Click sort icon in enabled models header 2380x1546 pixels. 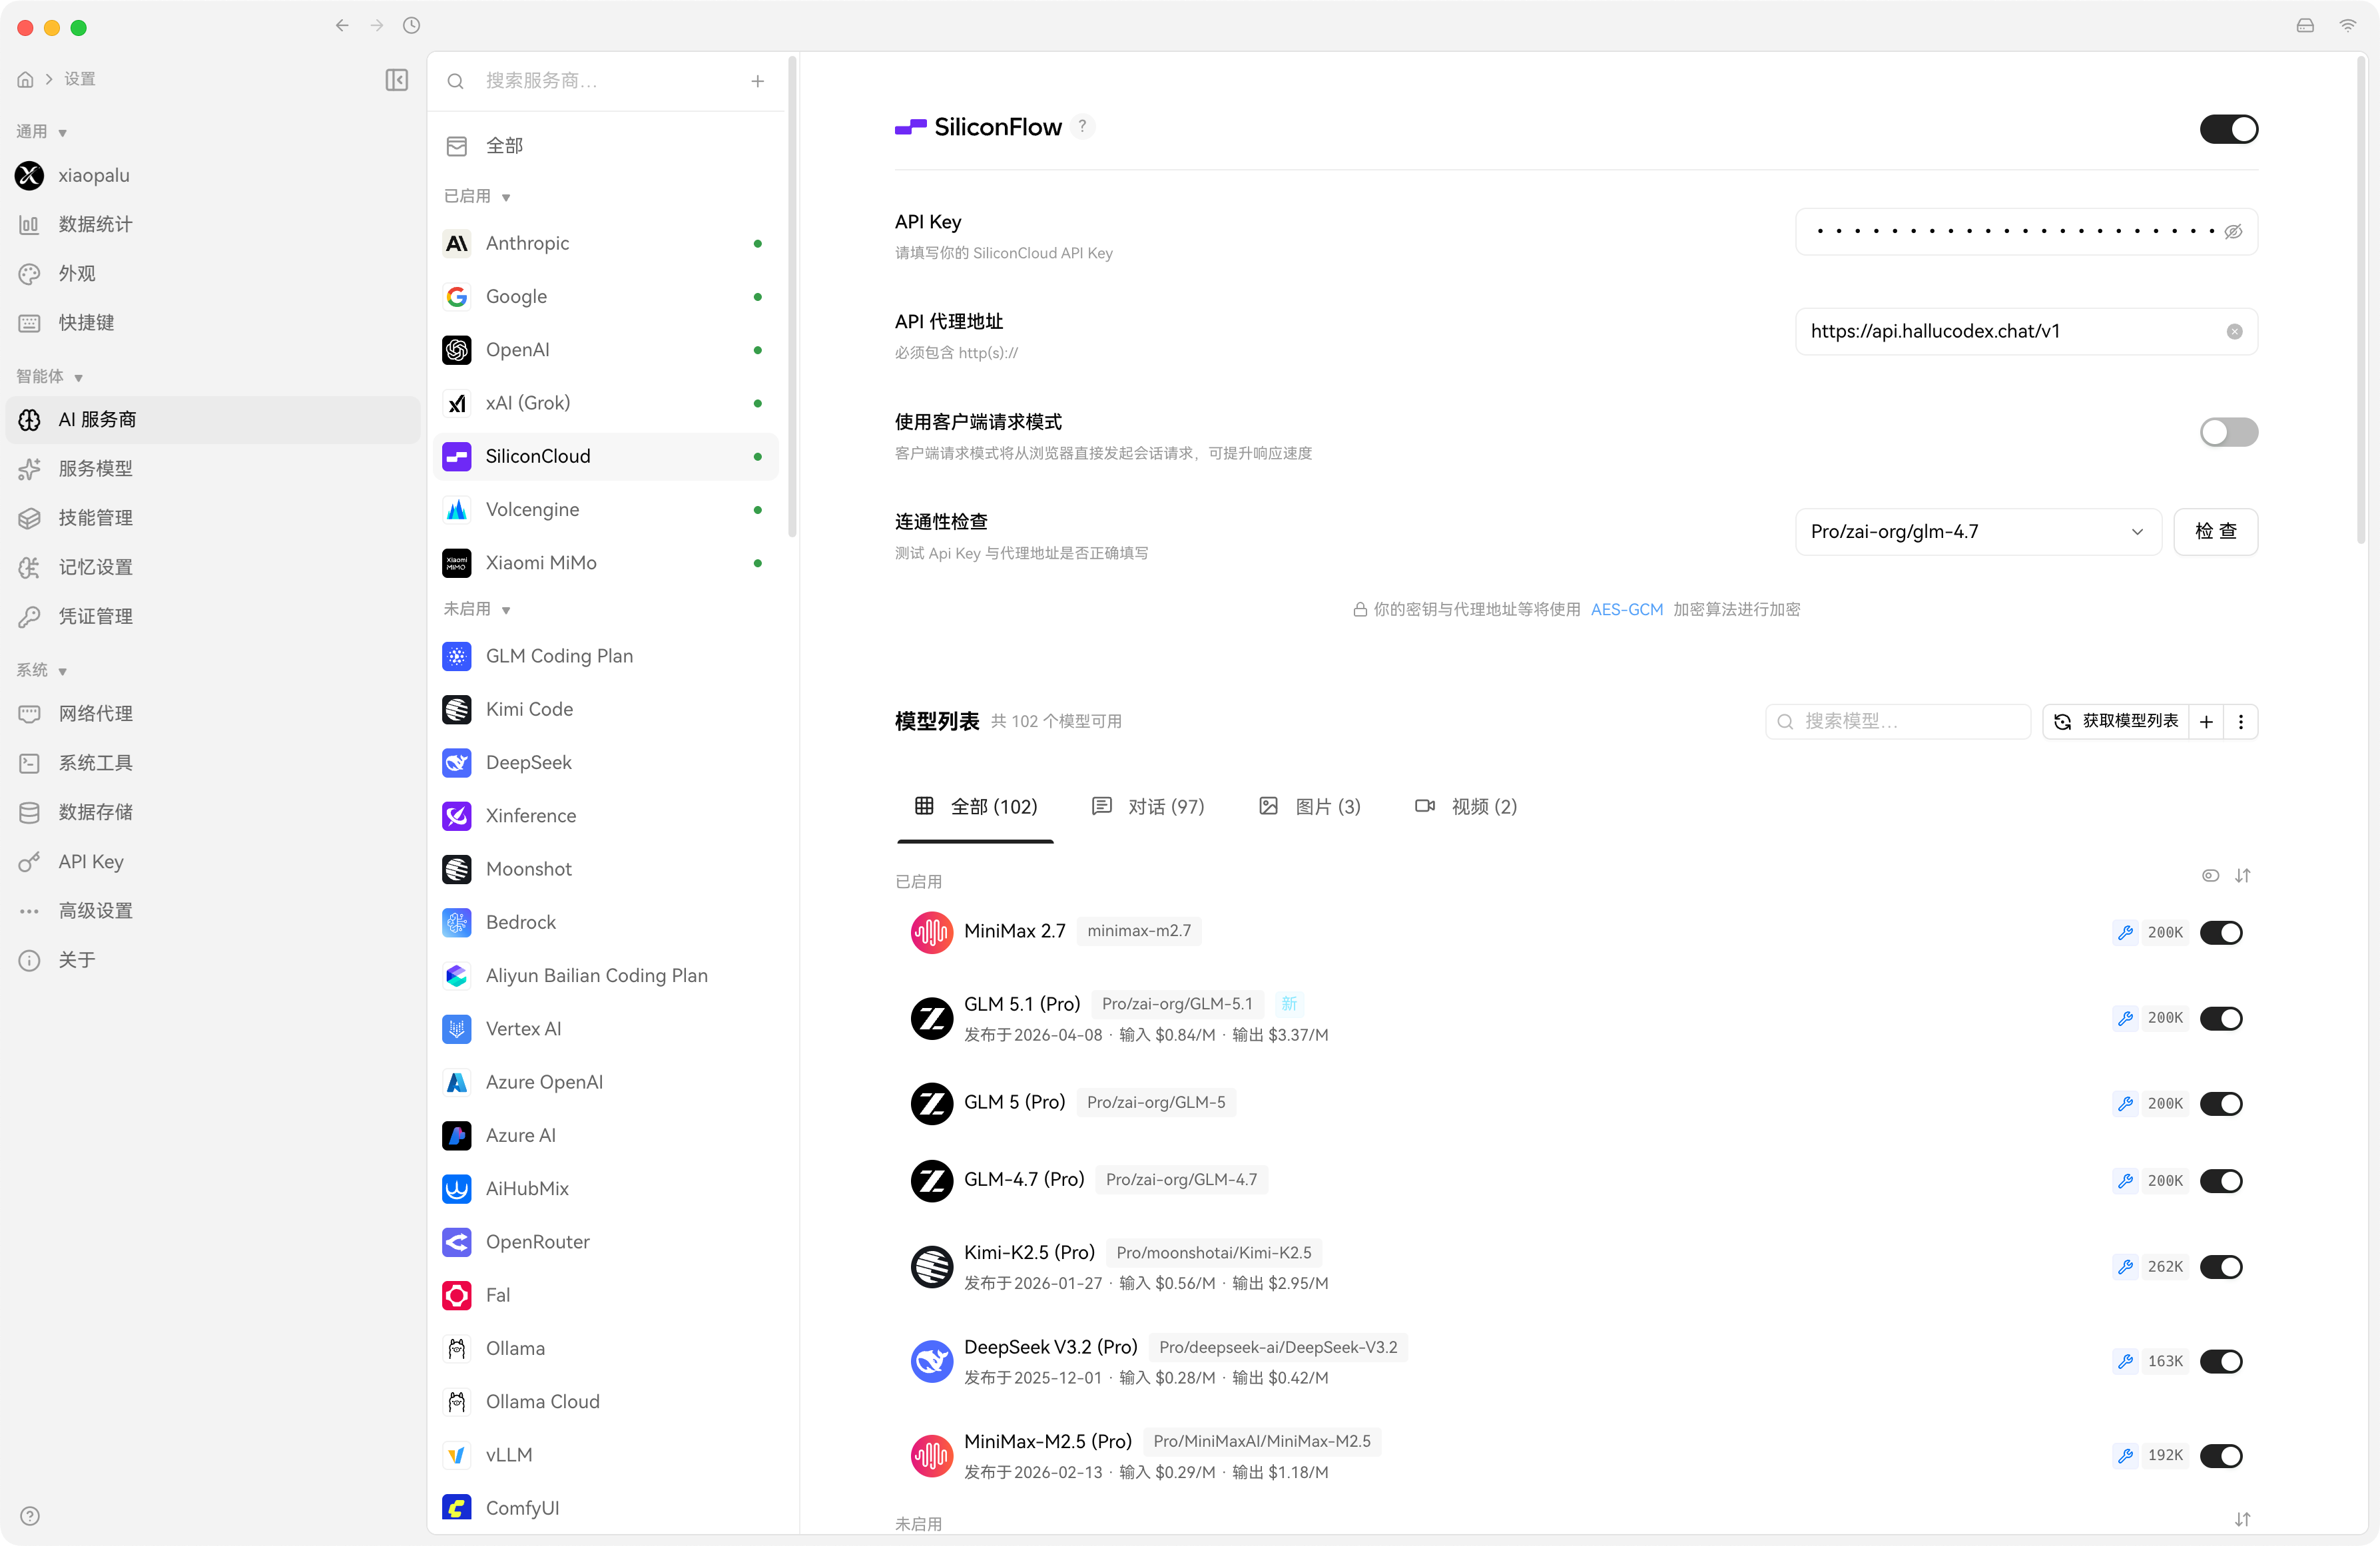(x=2242, y=876)
